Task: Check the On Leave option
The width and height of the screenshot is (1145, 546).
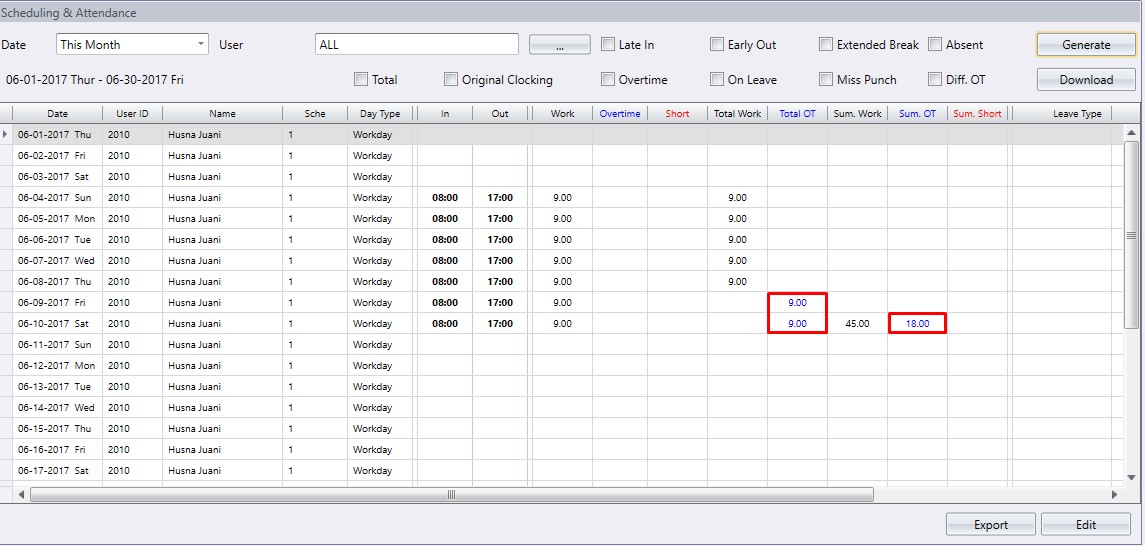Action: tap(716, 80)
